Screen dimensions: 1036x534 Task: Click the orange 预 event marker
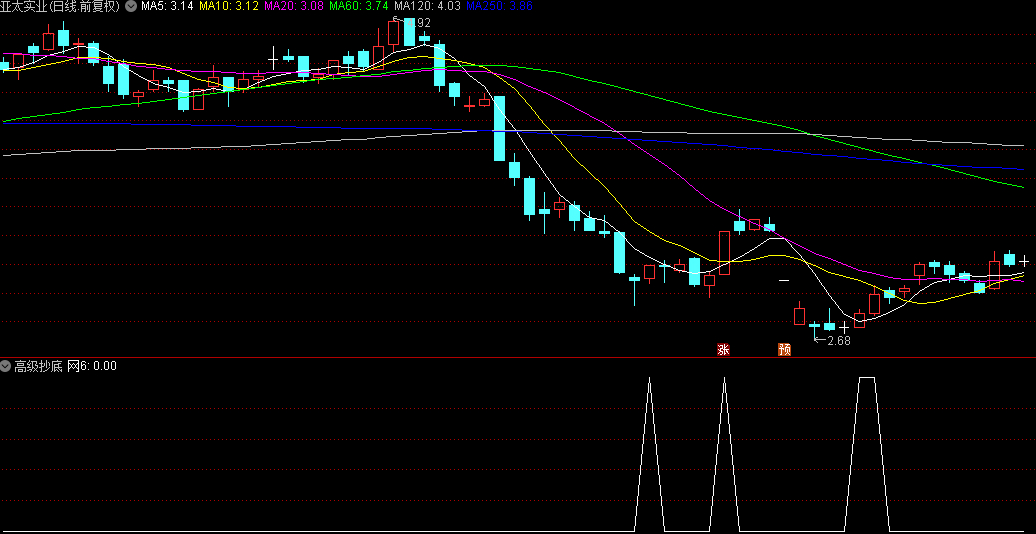pyautogui.click(x=785, y=349)
